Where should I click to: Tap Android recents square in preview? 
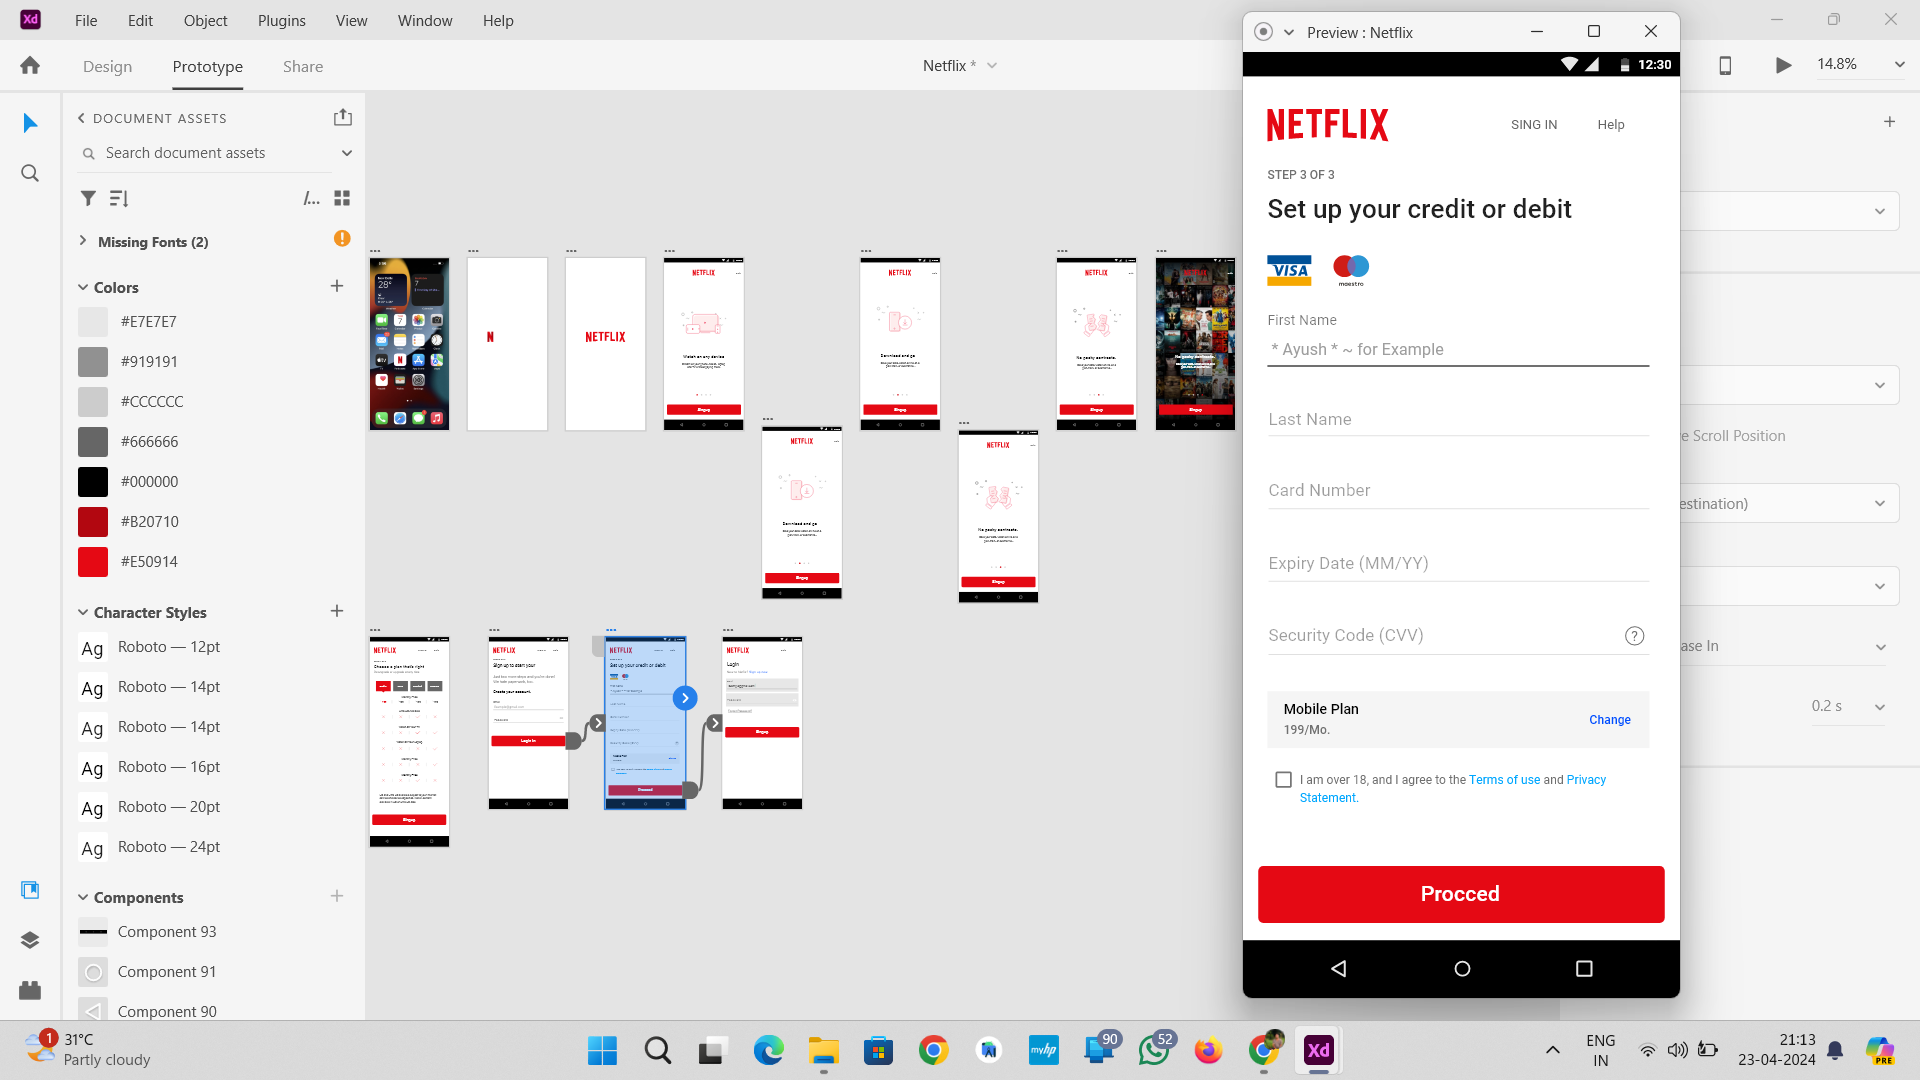pos(1584,968)
